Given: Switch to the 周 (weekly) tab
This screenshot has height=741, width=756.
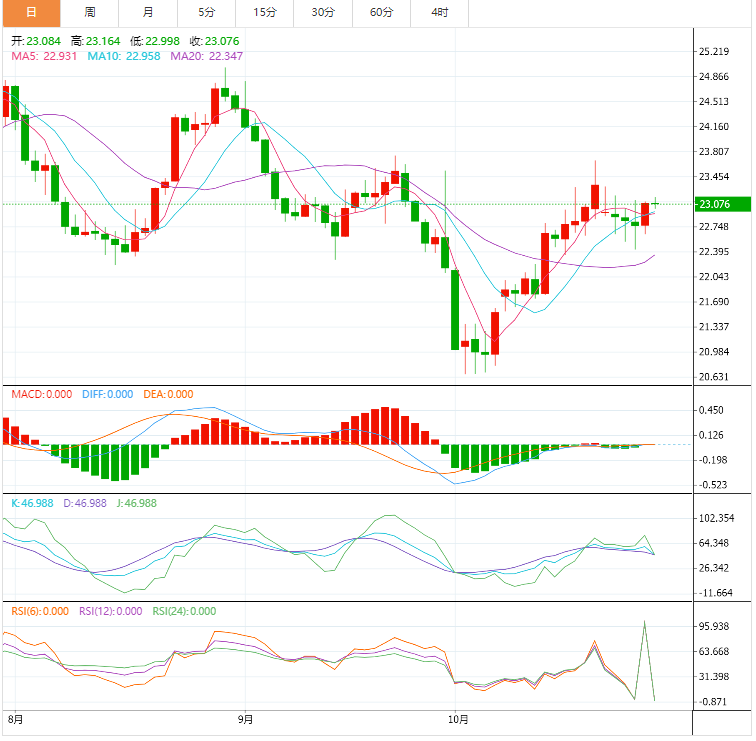Looking at the screenshot, I should point(90,12).
